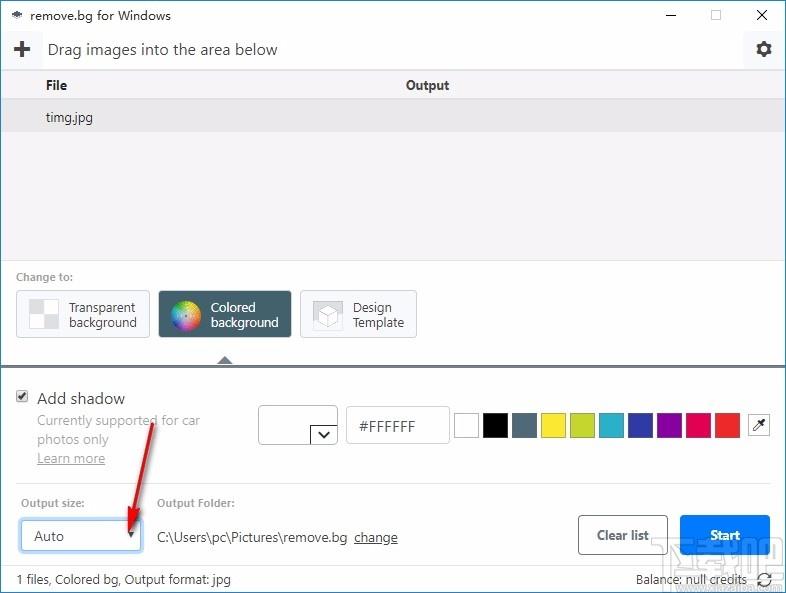Click the Design Template cube icon
The width and height of the screenshot is (786, 593).
click(x=328, y=315)
